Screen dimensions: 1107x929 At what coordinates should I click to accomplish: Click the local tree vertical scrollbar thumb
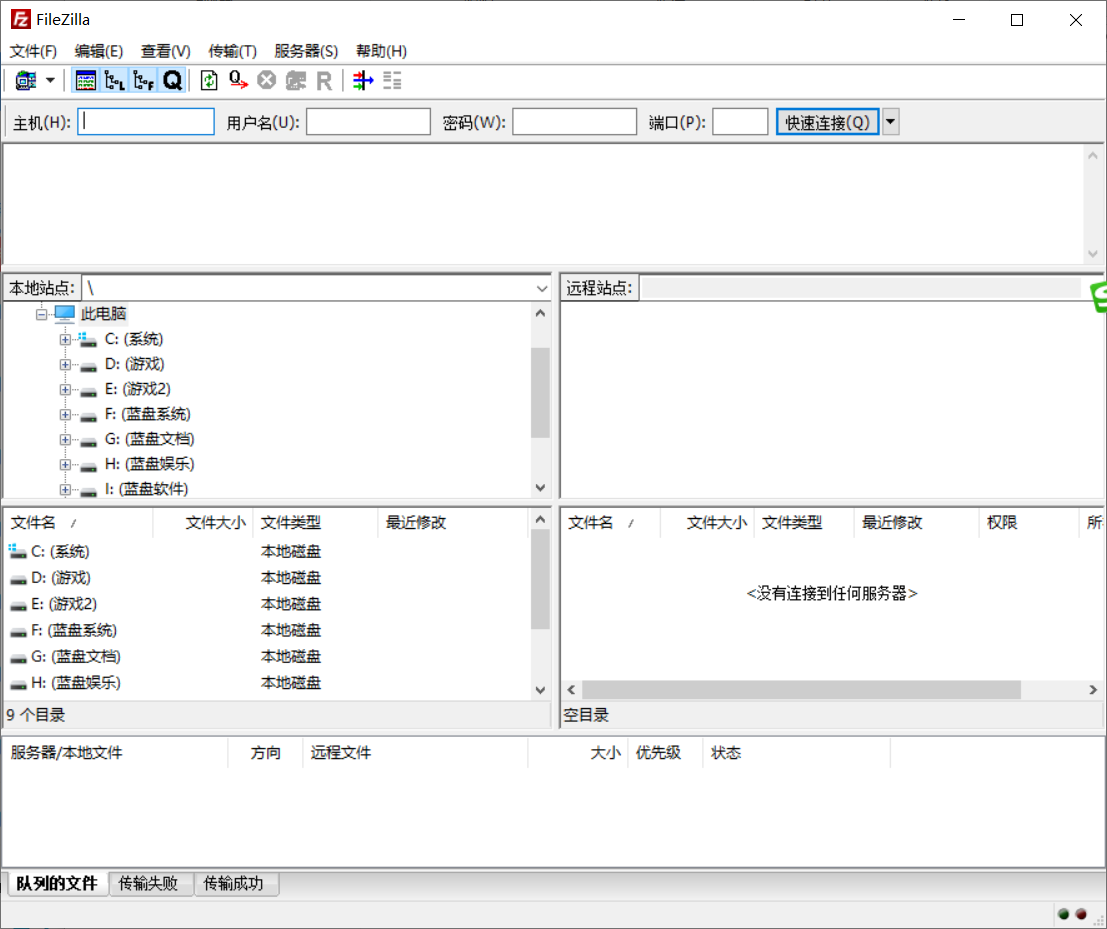pos(540,392)
